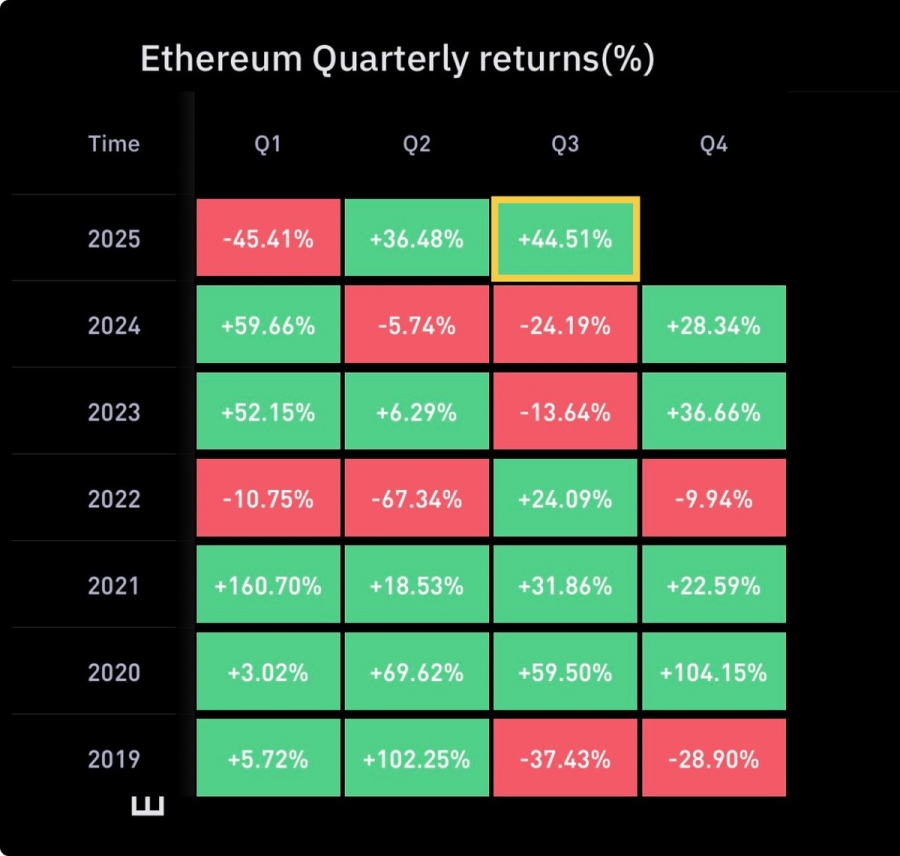This screenshot has height=856, width=900.
Task: Click the 2025 Q2 +36.48% cell
Action: click(x=417, y=238)
